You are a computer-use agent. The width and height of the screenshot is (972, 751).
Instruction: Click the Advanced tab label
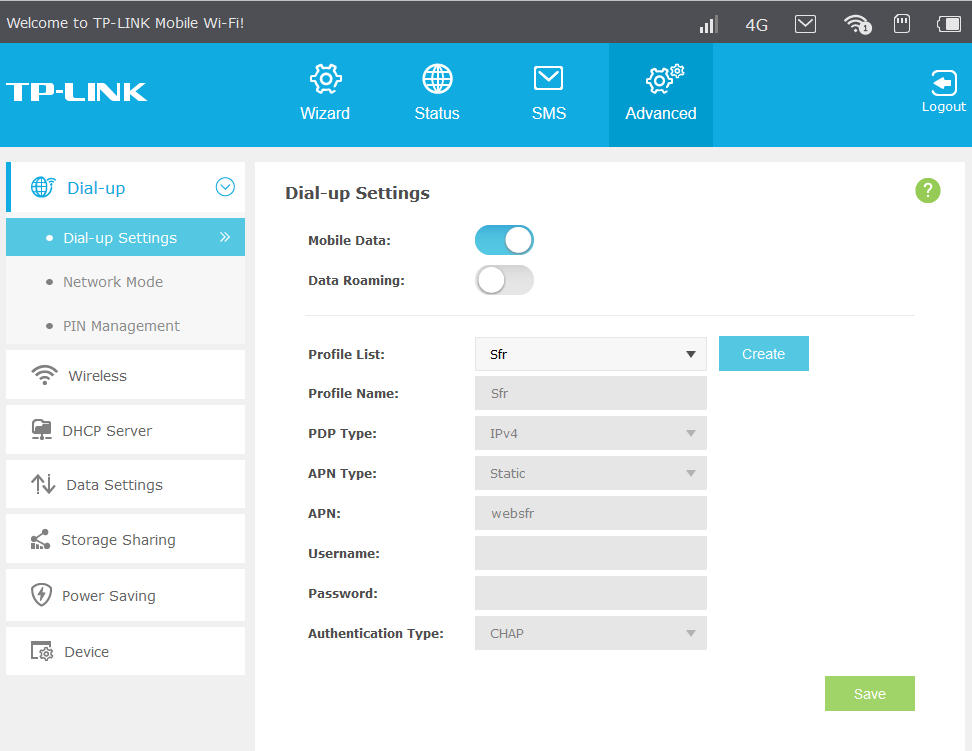pos(661,113)
